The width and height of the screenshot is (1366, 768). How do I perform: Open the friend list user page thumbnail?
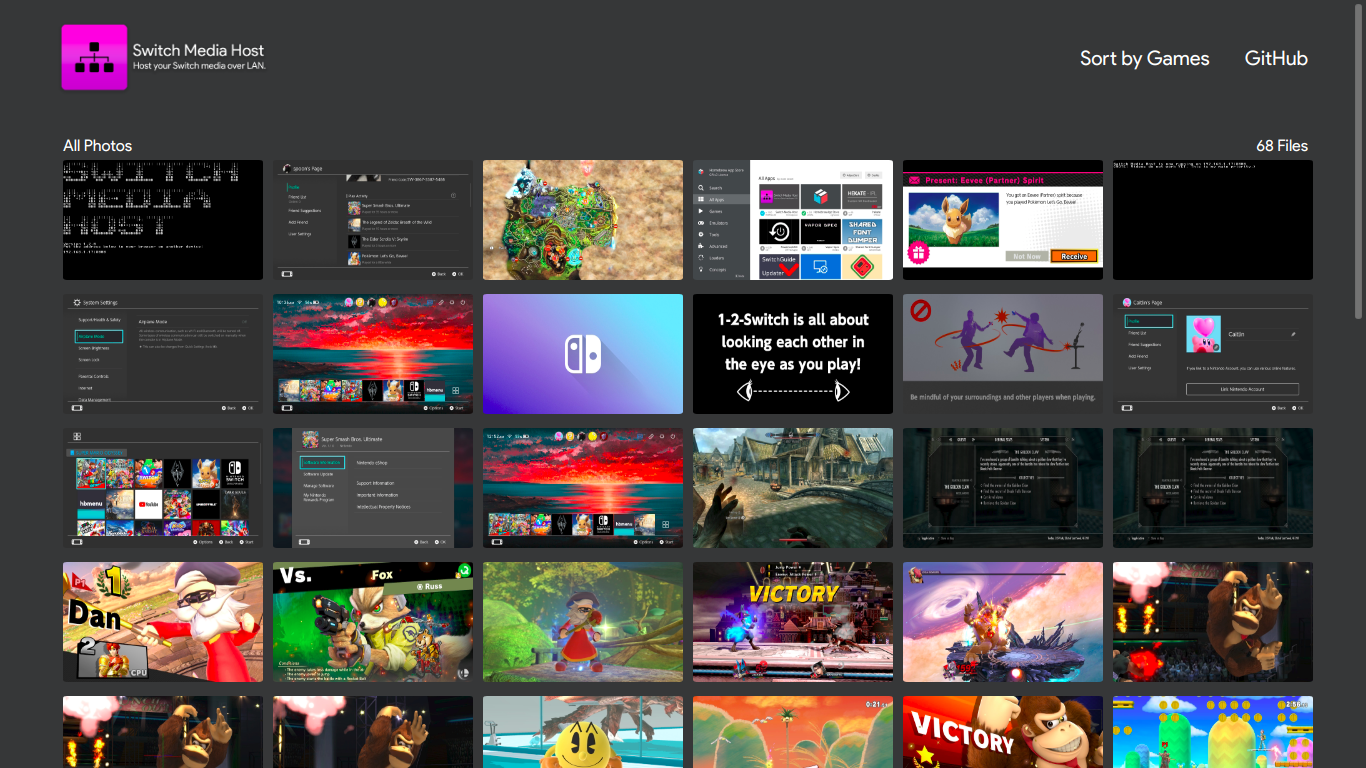[x=373, y=220]
